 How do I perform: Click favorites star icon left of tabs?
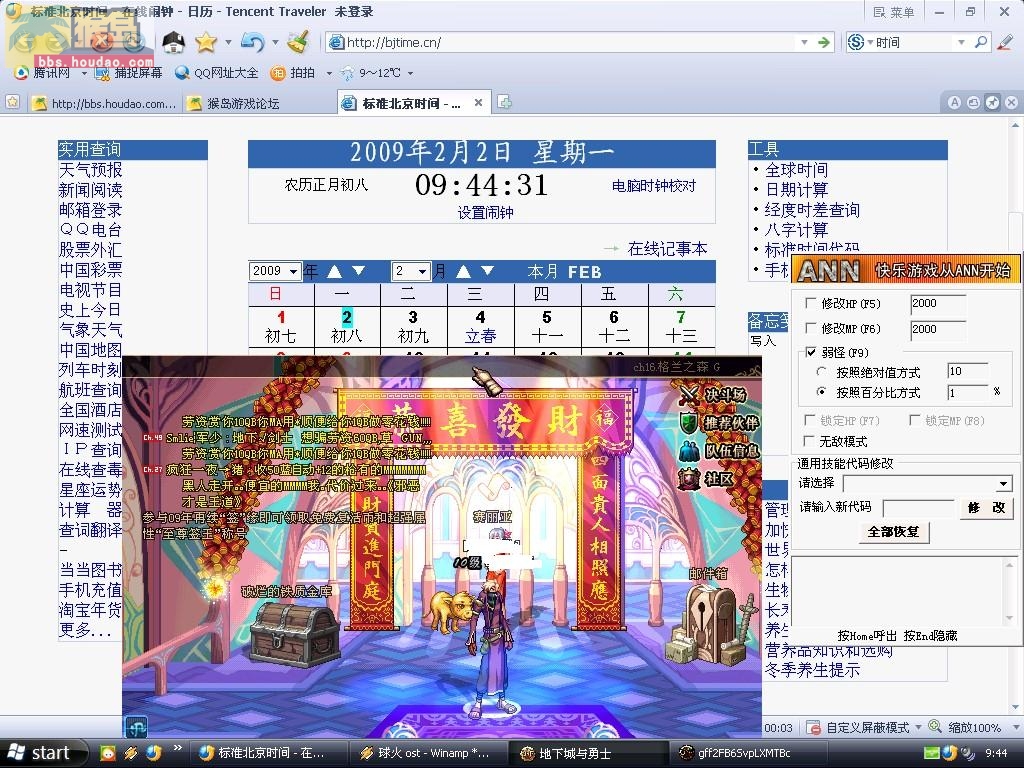coord(12,103)
